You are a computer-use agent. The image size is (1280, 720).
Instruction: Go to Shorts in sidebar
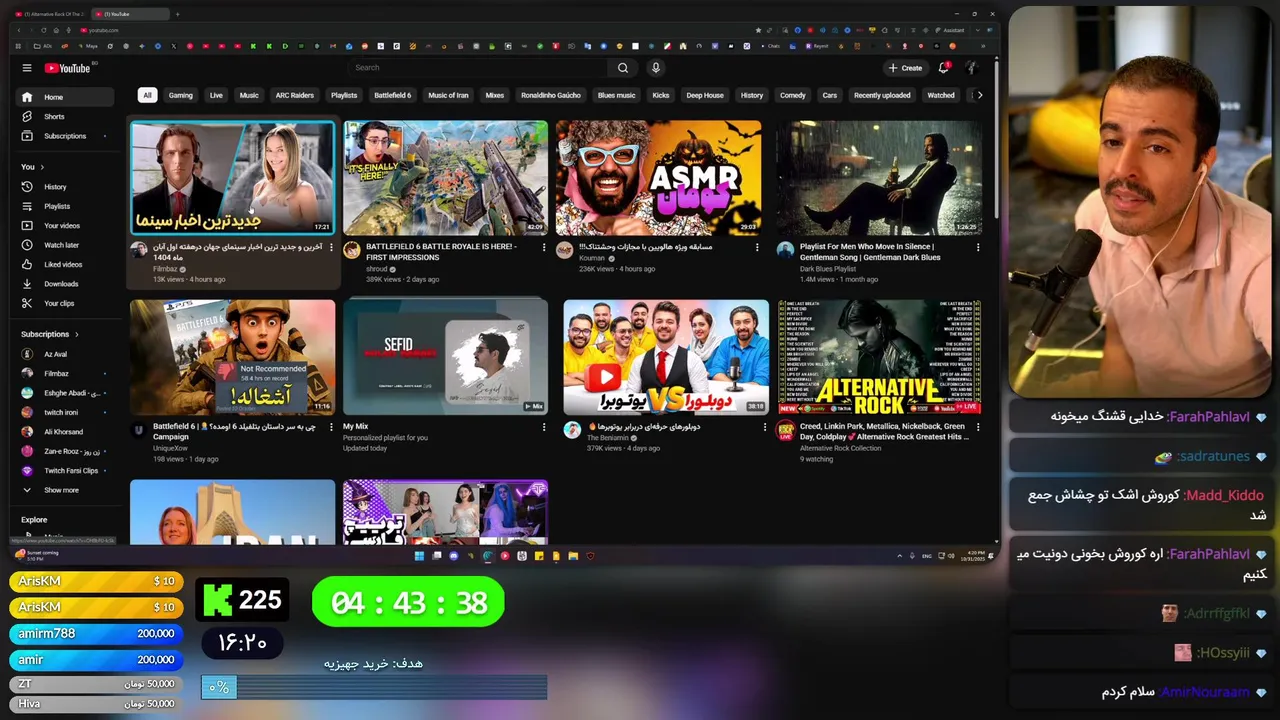[x=66, y=116]
